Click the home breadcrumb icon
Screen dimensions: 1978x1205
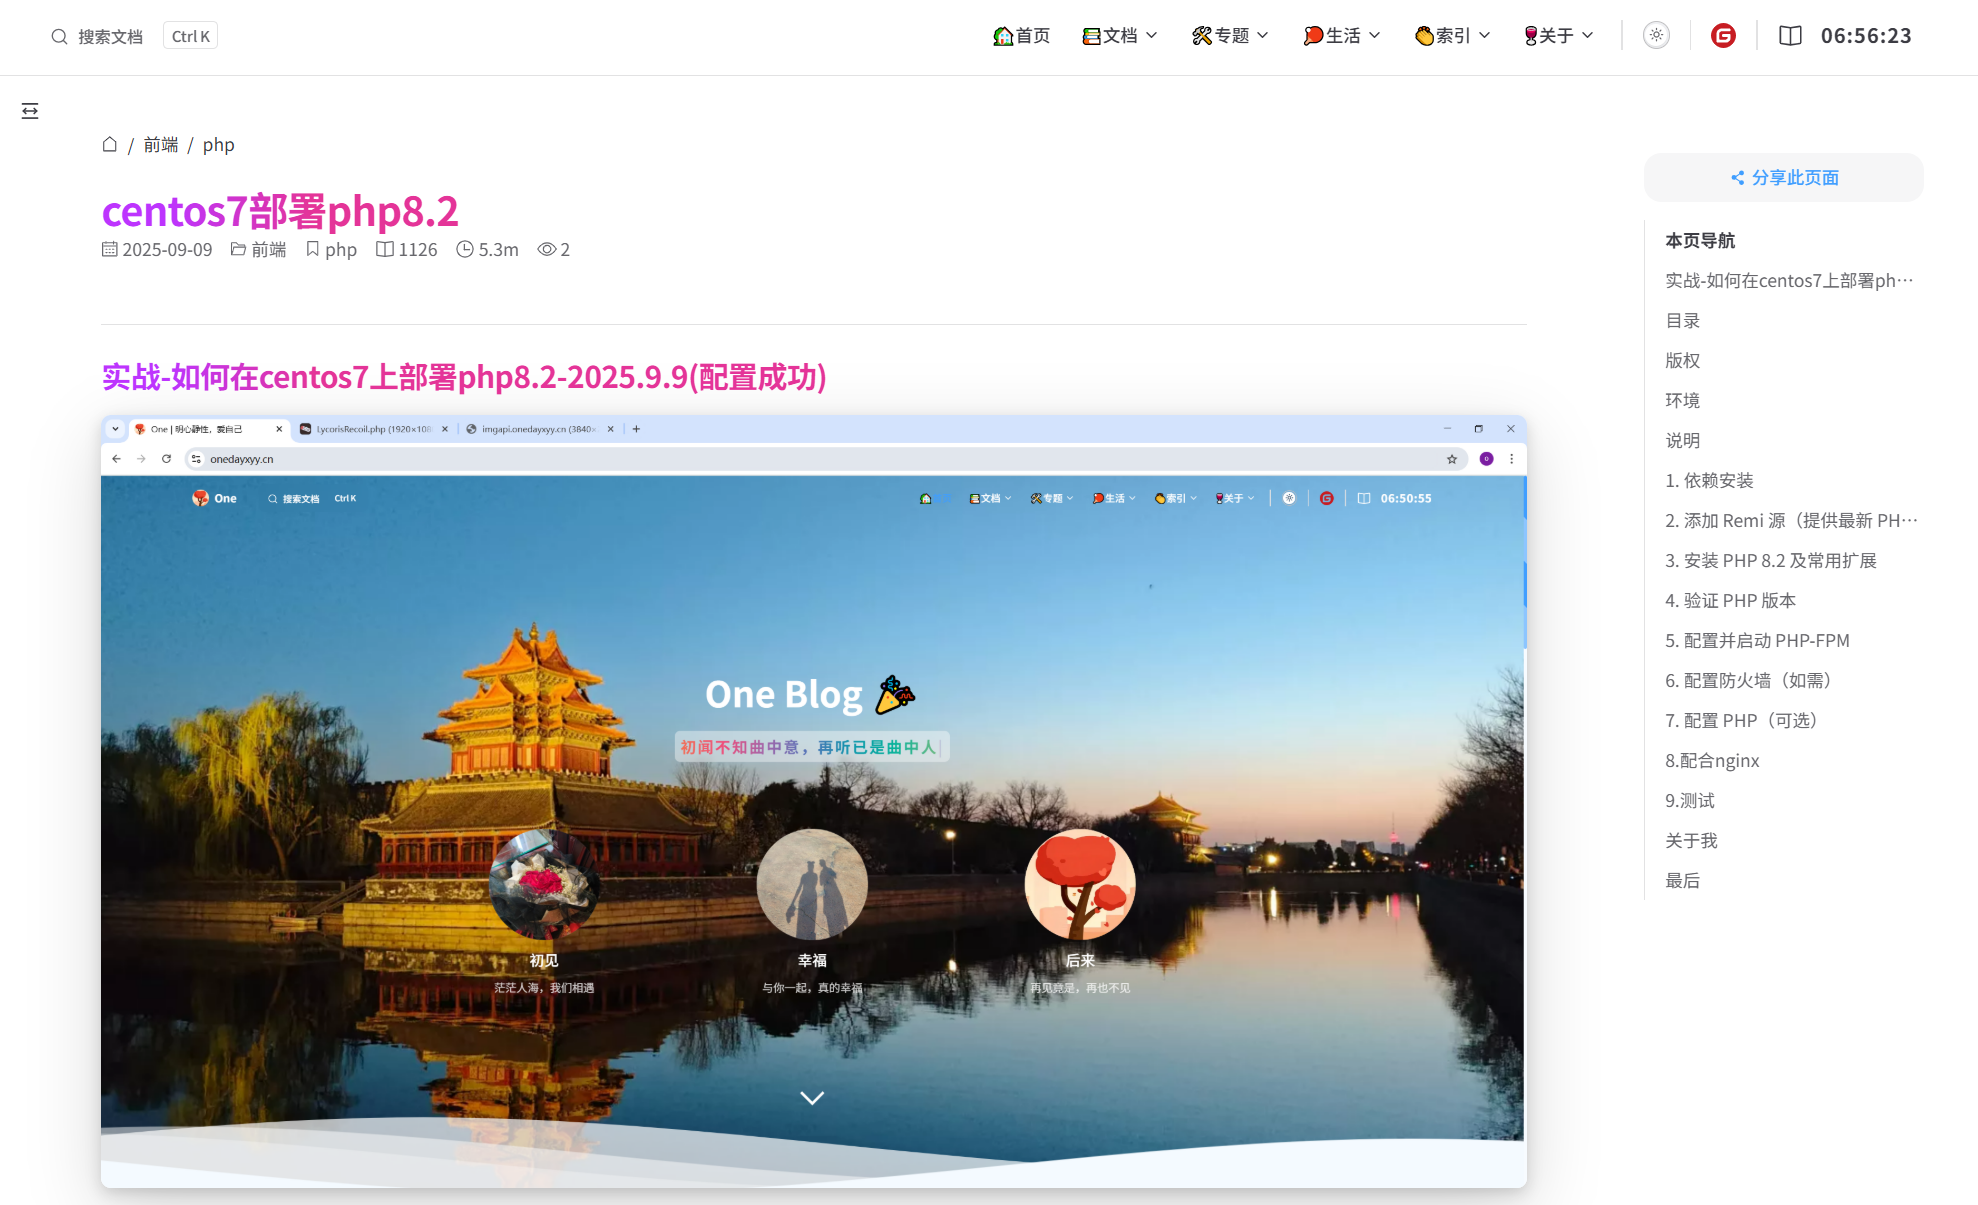coord(110,144)
